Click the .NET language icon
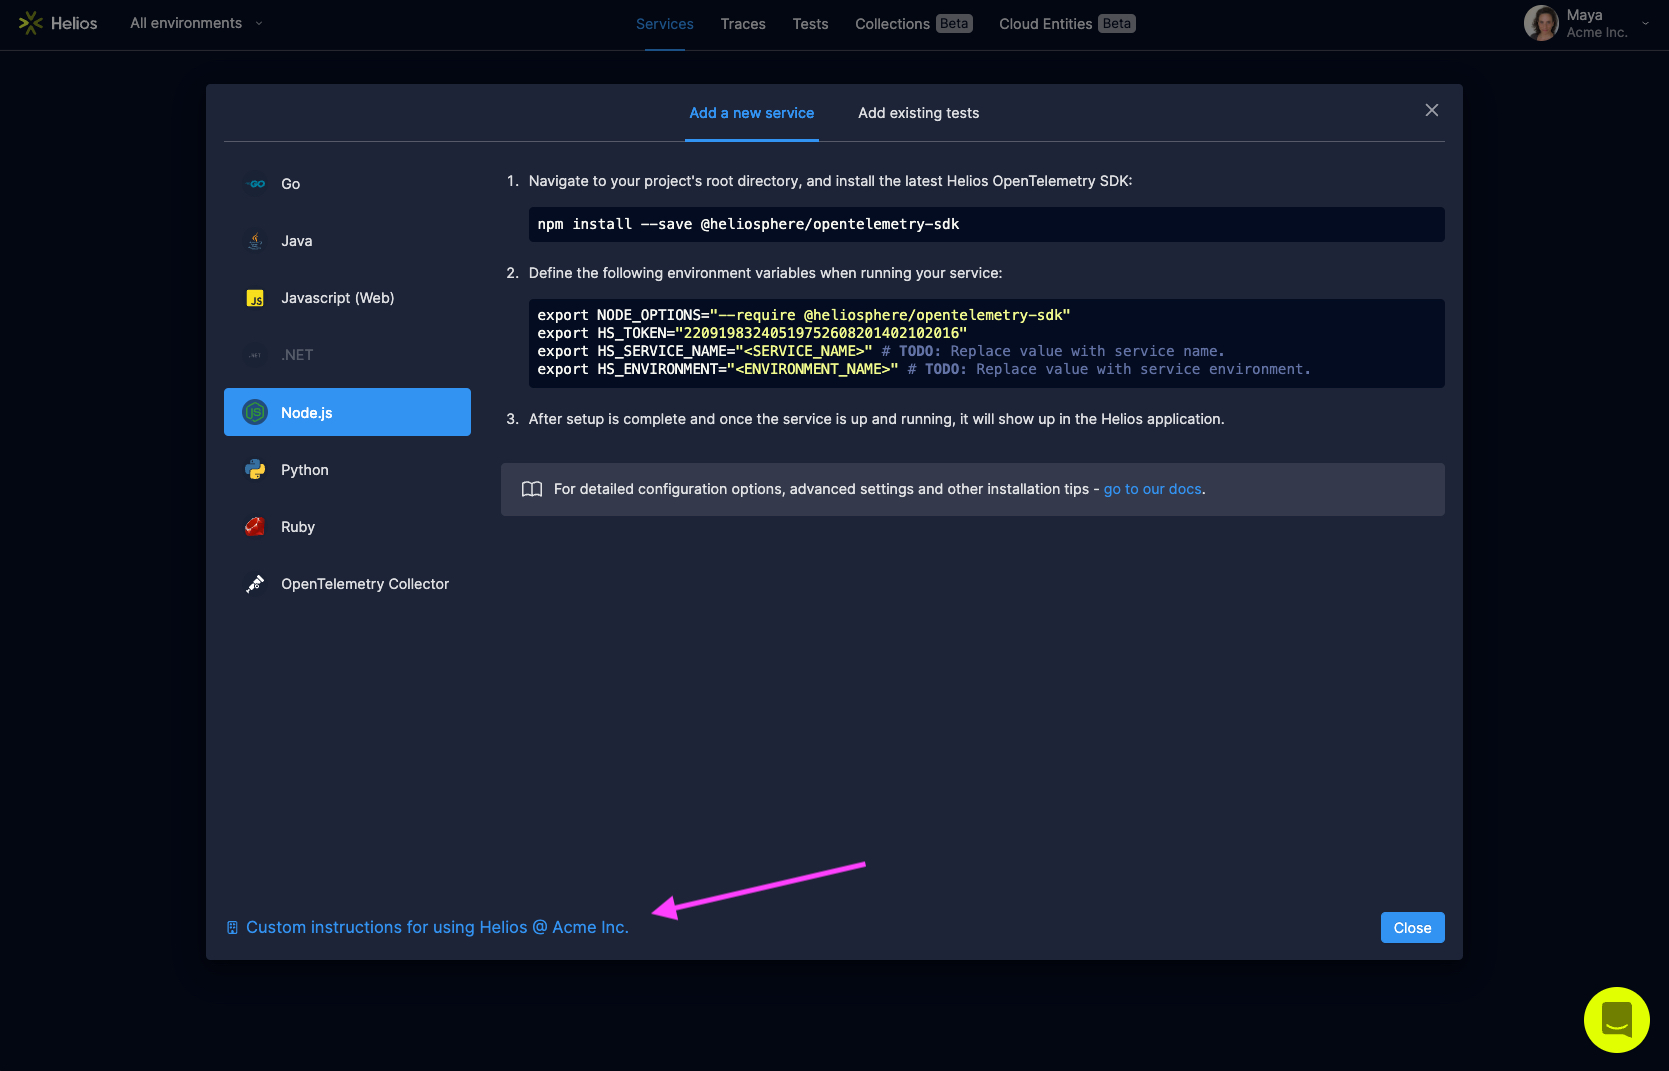Viewport: 1669px width, 1071px height. coord(256,355)
